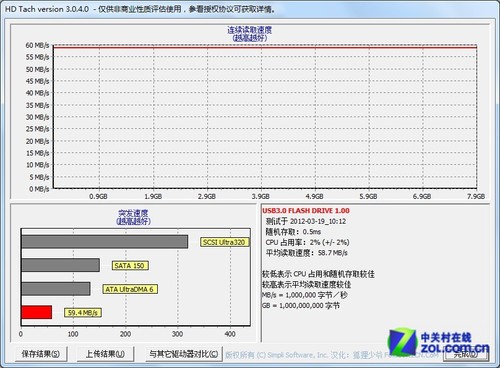This screenshot has width=500, height=368.
Task: Click the CPU 占用率 2% result line
Action: point(307,242)
